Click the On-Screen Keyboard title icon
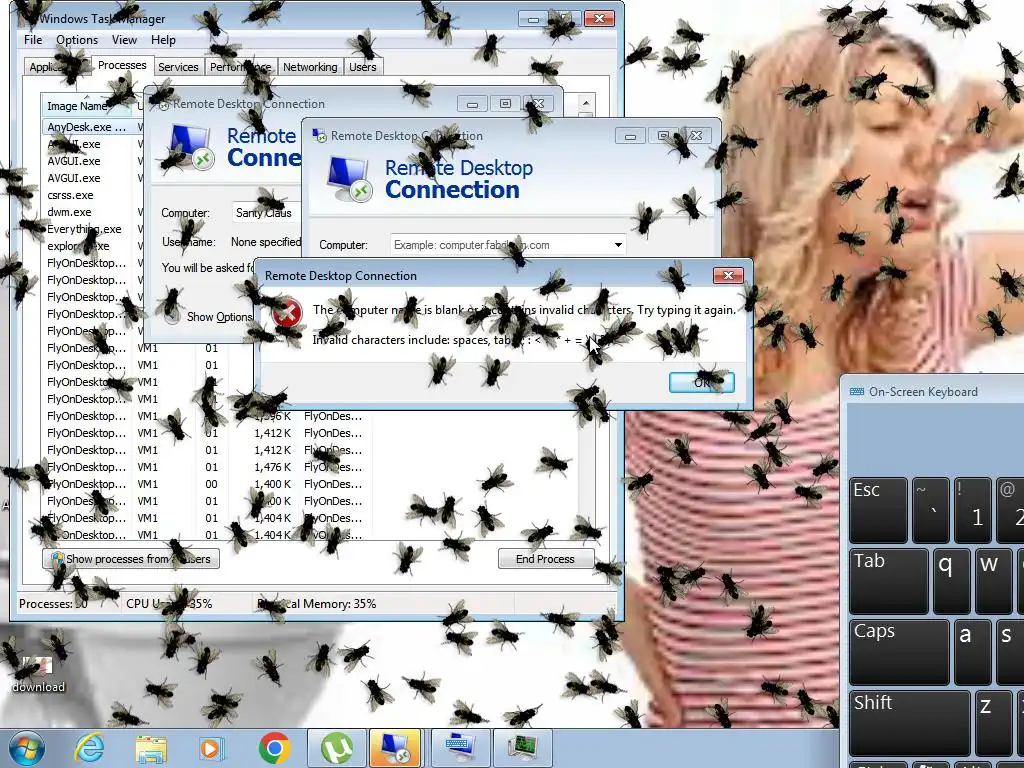The width and height of the screenshot is (1024, 768). tap(856, 392)
